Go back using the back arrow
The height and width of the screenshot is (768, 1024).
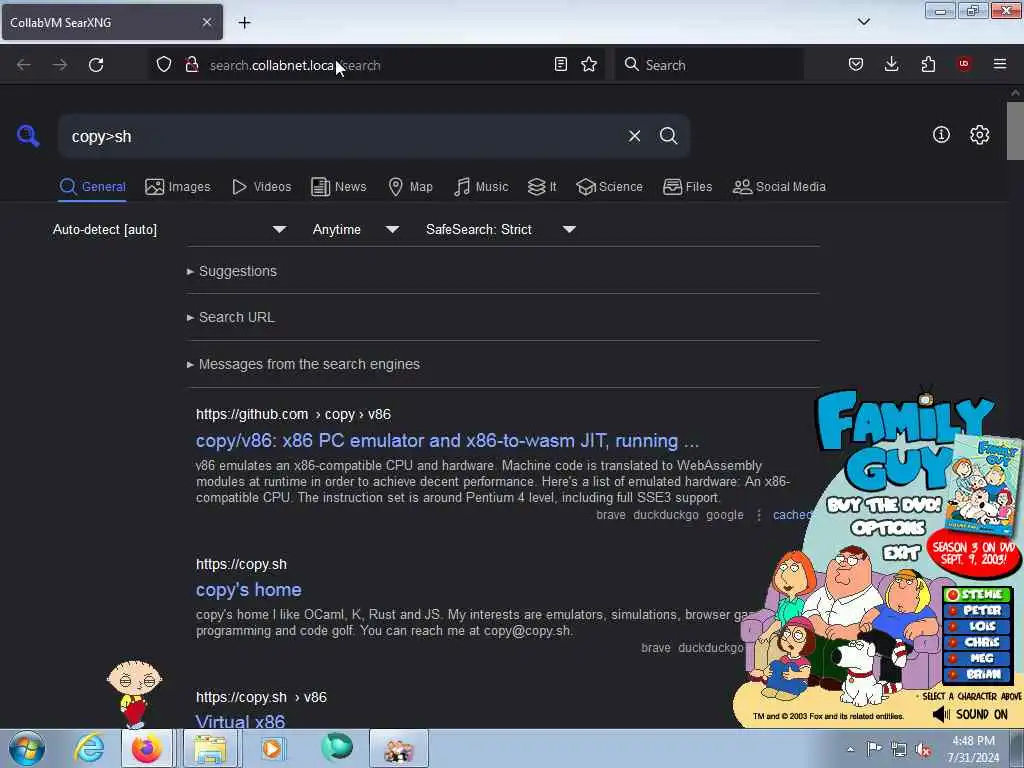[x=24, y=65]
